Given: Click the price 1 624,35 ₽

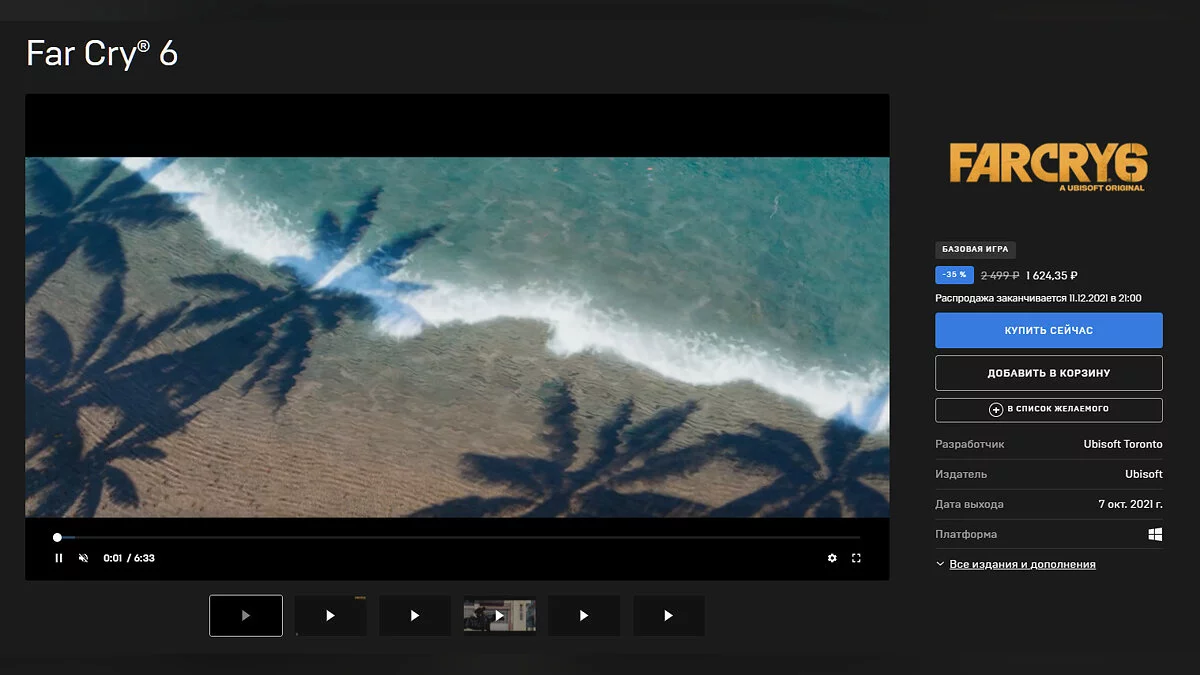Looking at the screenshot, I should [x=1051, y=276].
